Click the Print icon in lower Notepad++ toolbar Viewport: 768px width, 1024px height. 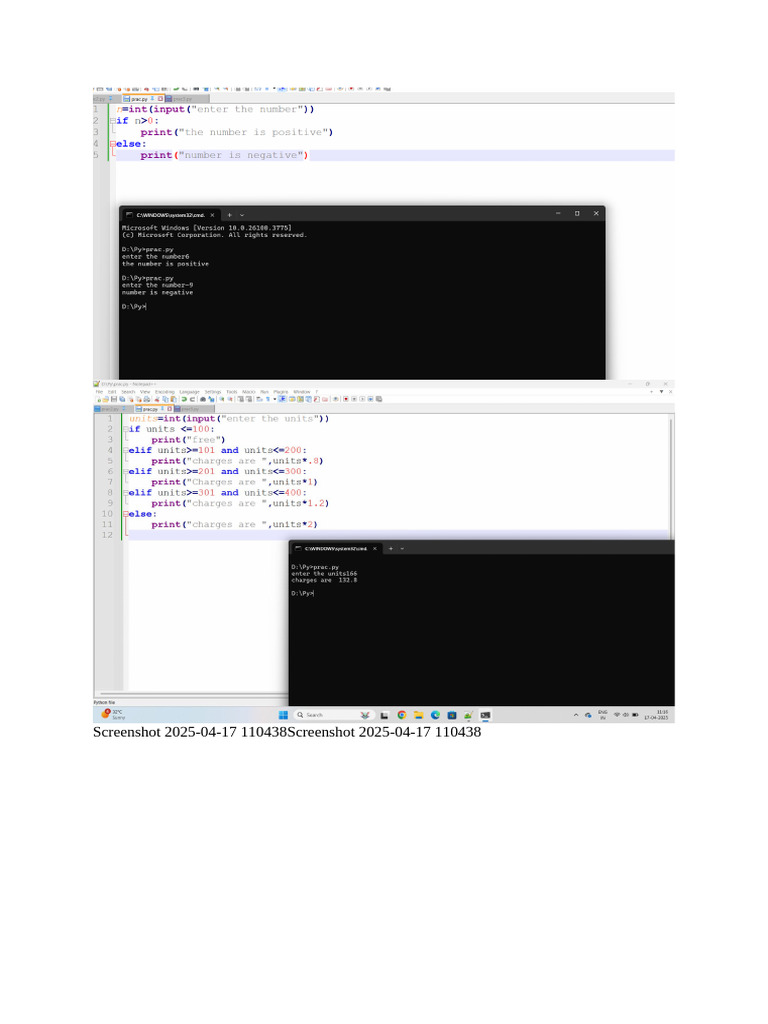[x=146, y=399]
